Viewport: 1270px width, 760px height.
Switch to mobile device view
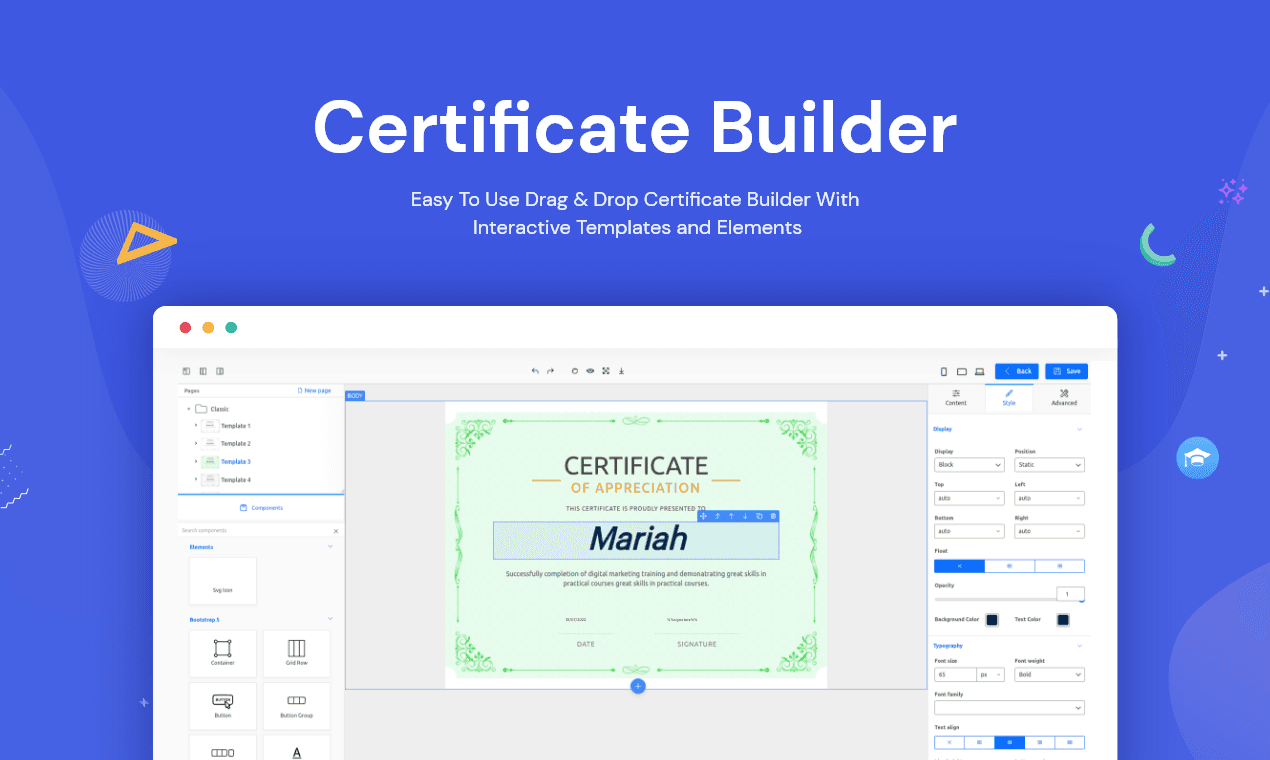click(x=944, y=371)
